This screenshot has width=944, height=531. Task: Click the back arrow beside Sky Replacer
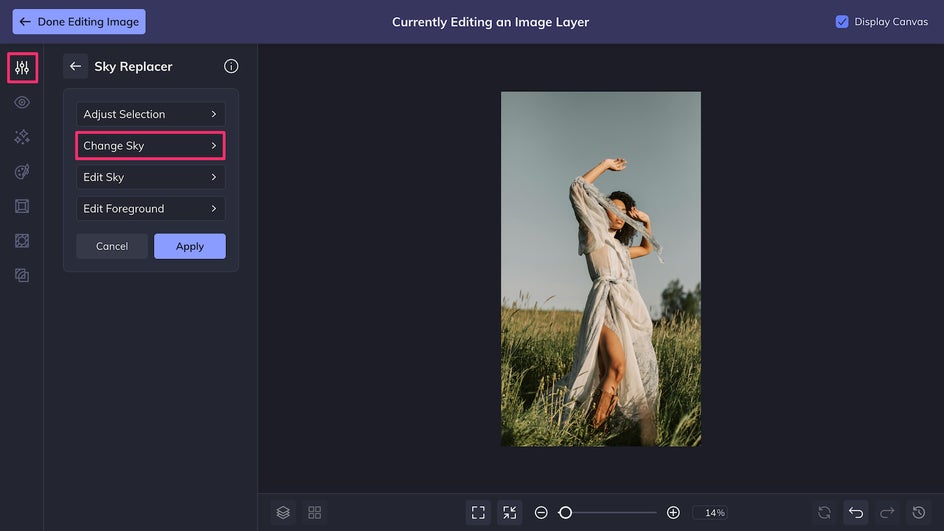pyautogui.click(x=75, y=66)
